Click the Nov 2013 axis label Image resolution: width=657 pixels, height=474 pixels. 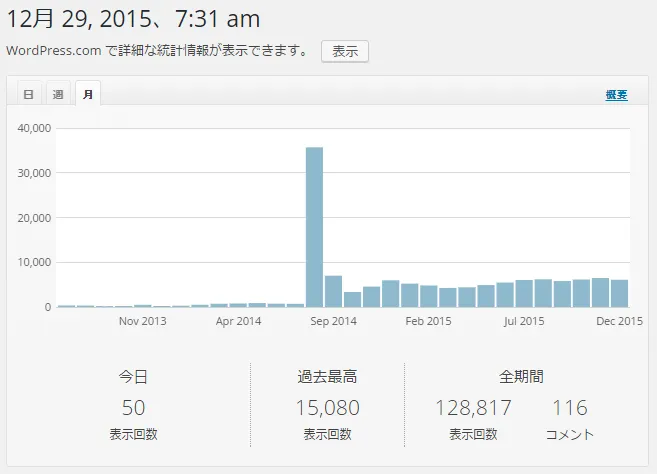pyautogui.click(x=142, y=322)
